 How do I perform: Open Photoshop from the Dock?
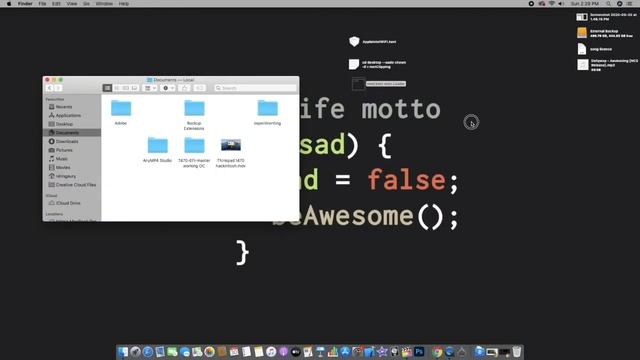(x=419, y=352)
